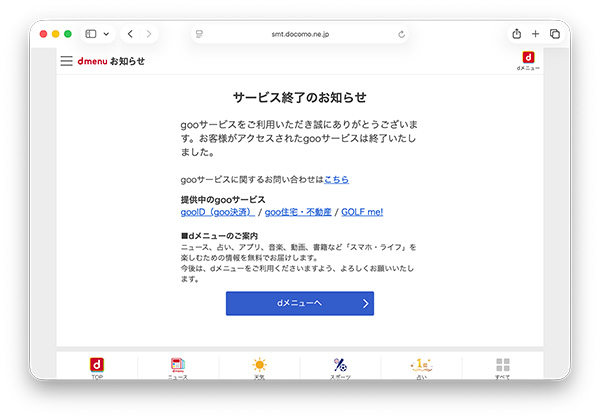The width and height of the screenshot is (600, 419).
Task: Toggle the Safari sidebar
Action: pyautogui.click(x=91, y=34)
